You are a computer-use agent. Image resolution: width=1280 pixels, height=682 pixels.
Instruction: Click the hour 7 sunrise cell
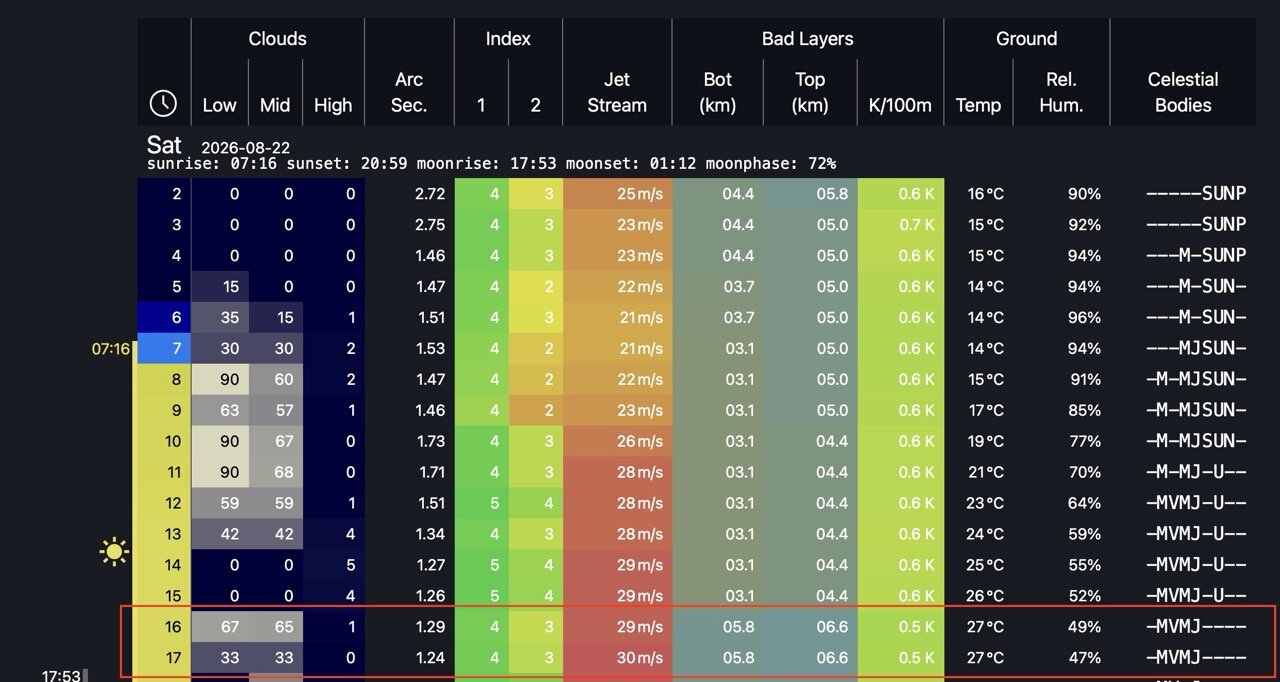164,348
